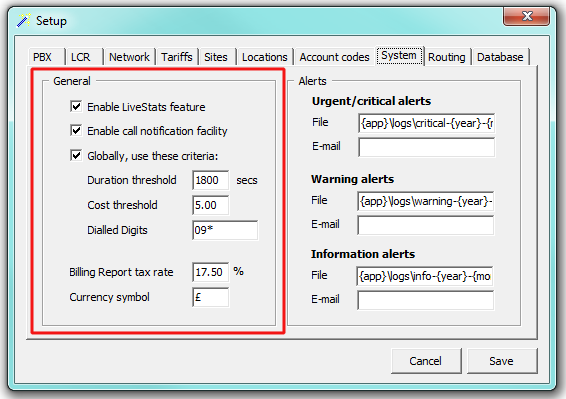Save the setup settings

tap(502, 361)
